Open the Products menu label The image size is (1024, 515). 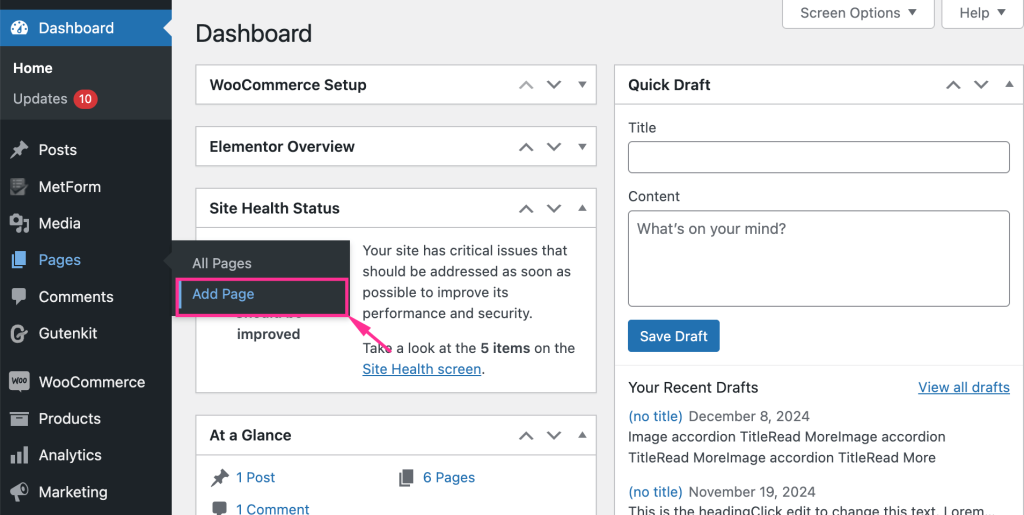[x=69, y=418]
